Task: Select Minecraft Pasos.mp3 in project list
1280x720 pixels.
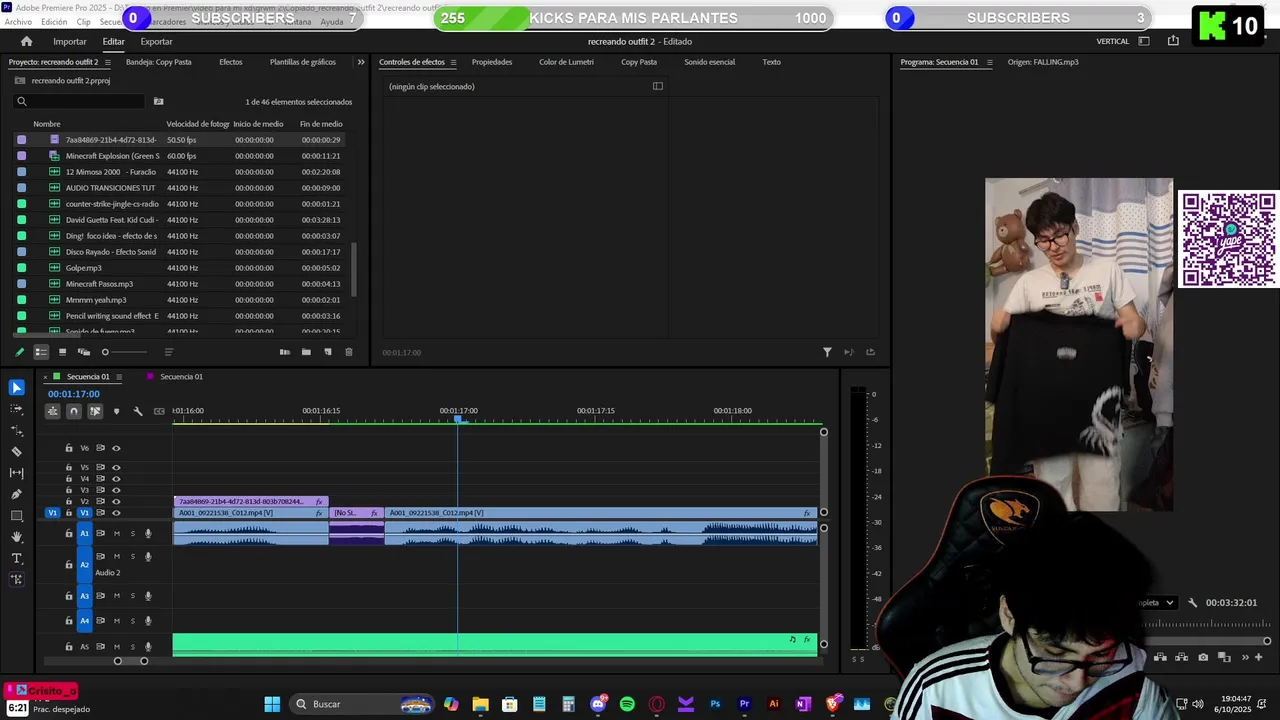Action: point(99,284)
